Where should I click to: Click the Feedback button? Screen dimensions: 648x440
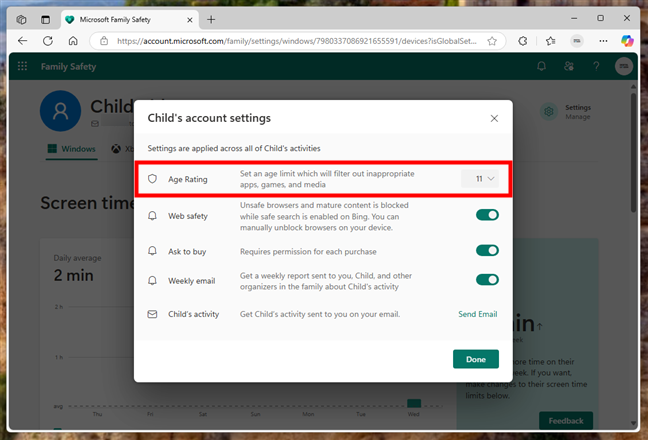click(566, 421)
